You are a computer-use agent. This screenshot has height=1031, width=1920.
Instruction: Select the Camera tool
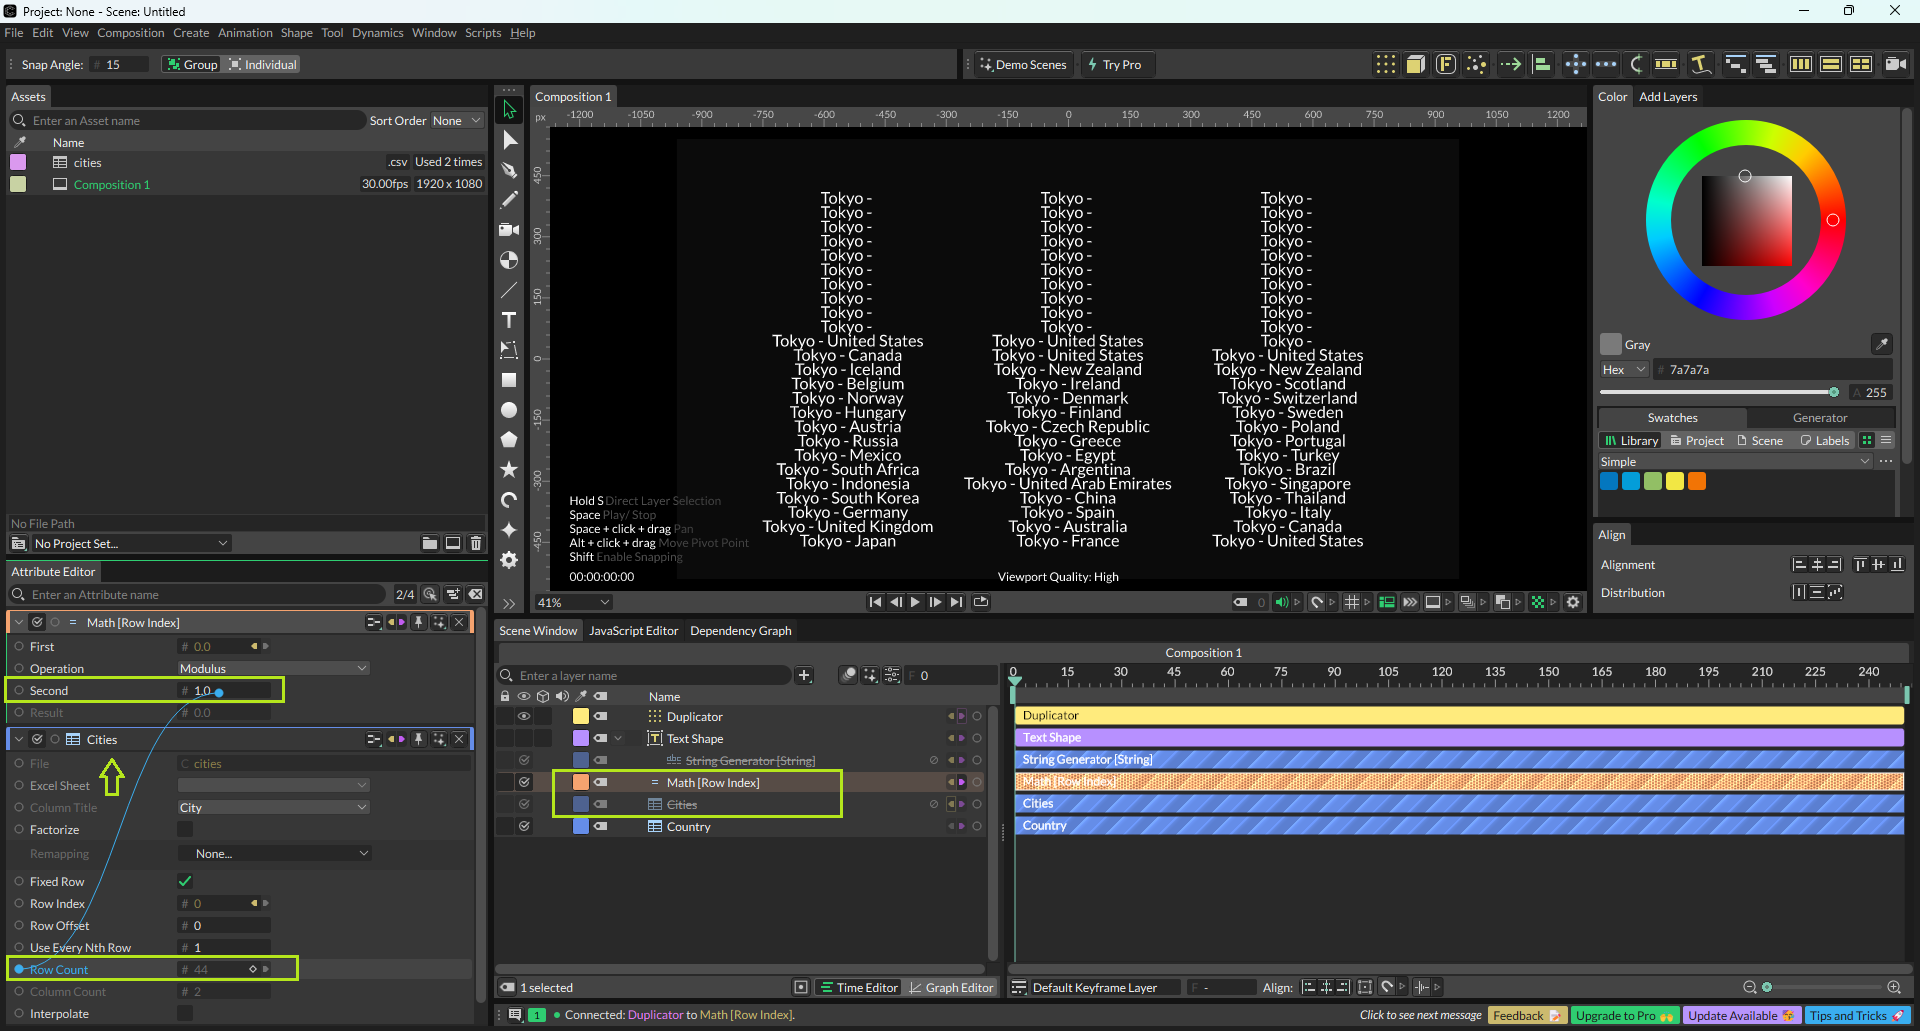[x=509, y=230]
